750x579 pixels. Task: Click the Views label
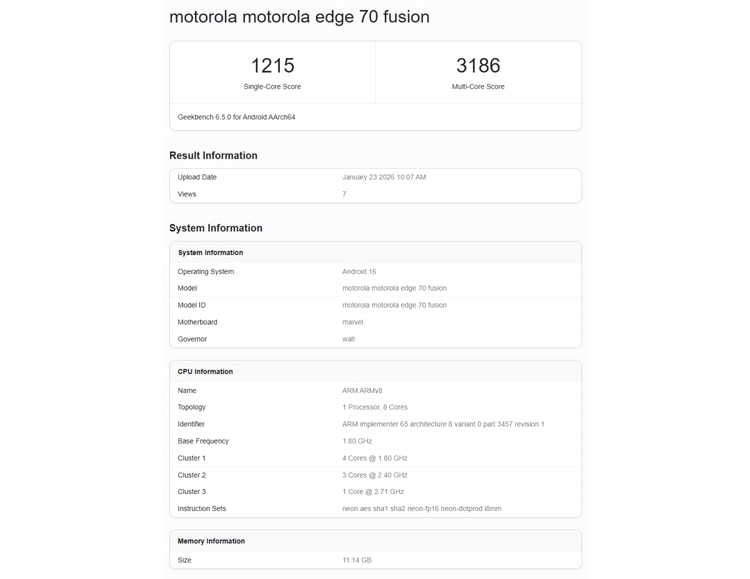coord(187,194)
